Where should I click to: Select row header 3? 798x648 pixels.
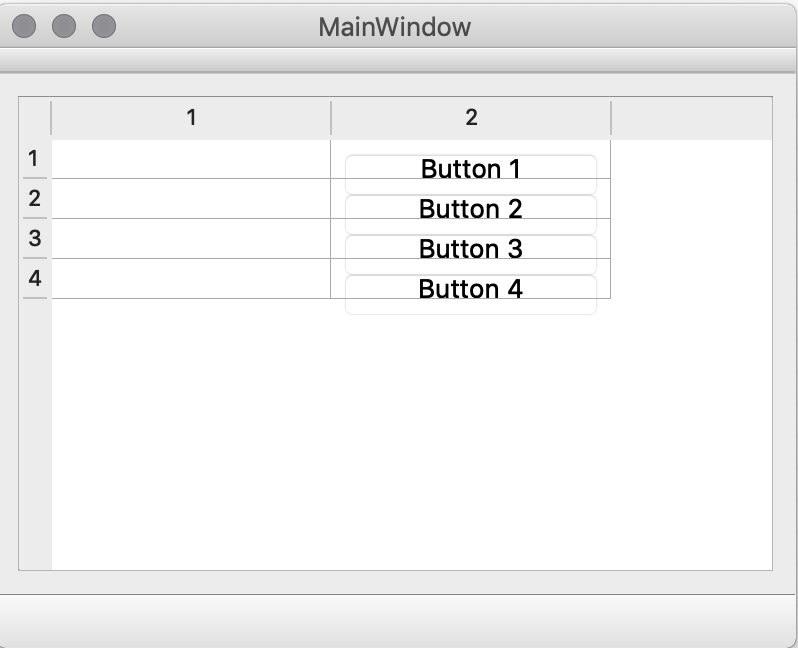pyautogui.click(x=35, y=239)
